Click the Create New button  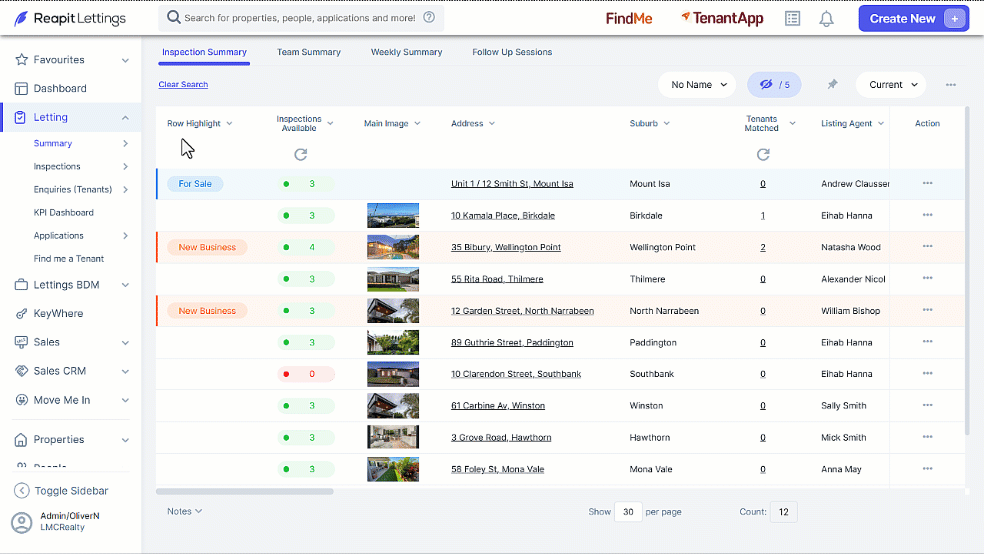[x=914, y=19]
